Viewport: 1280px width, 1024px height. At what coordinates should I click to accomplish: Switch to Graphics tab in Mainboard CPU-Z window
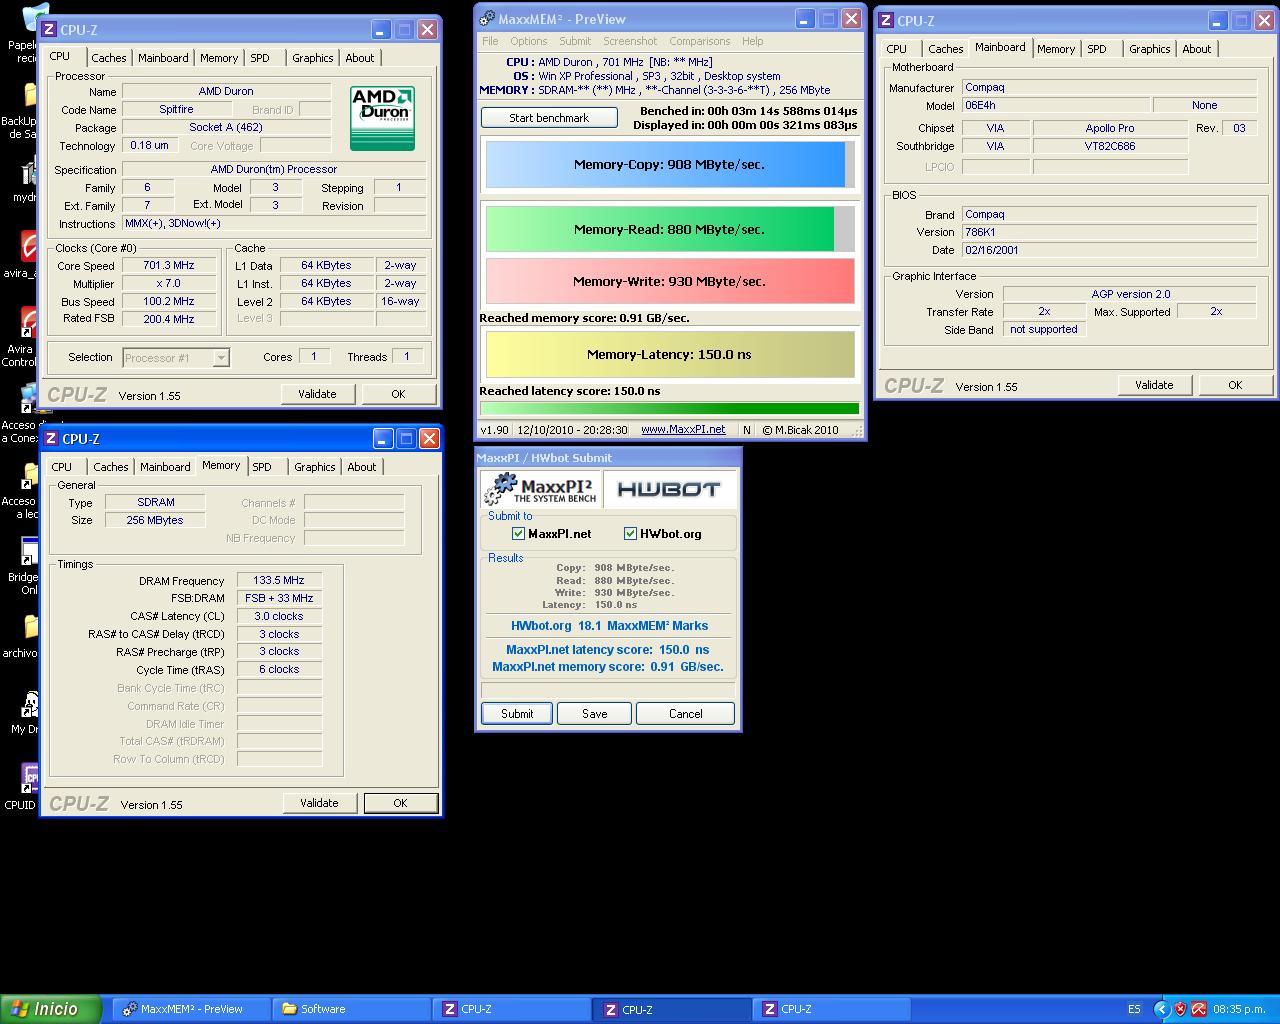pos(1149,49)
